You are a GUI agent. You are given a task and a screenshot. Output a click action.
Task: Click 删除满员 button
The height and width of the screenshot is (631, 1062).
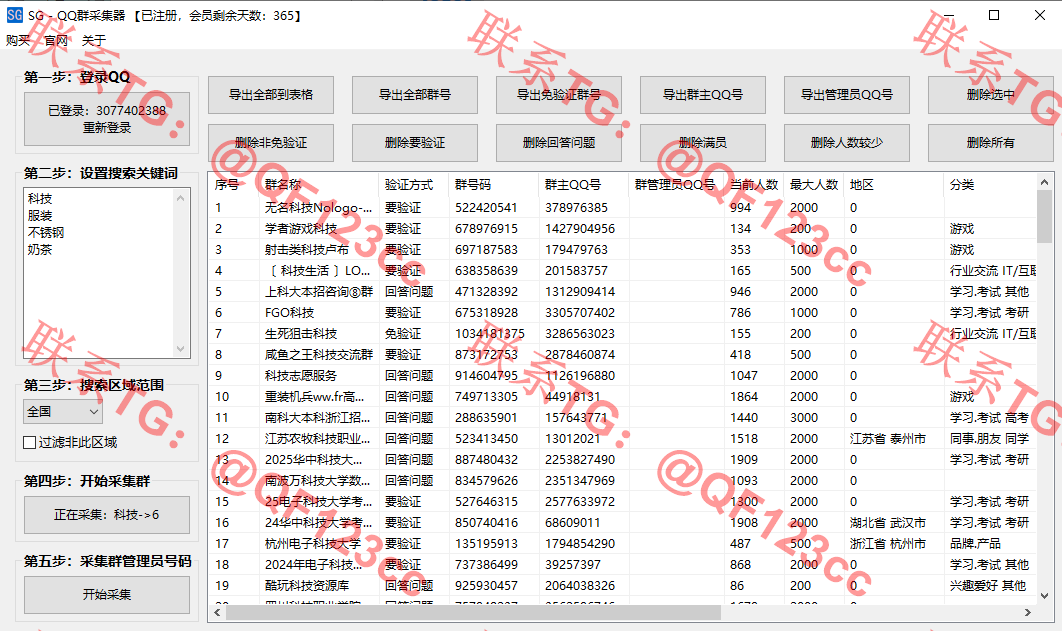(x=703, y=143)
